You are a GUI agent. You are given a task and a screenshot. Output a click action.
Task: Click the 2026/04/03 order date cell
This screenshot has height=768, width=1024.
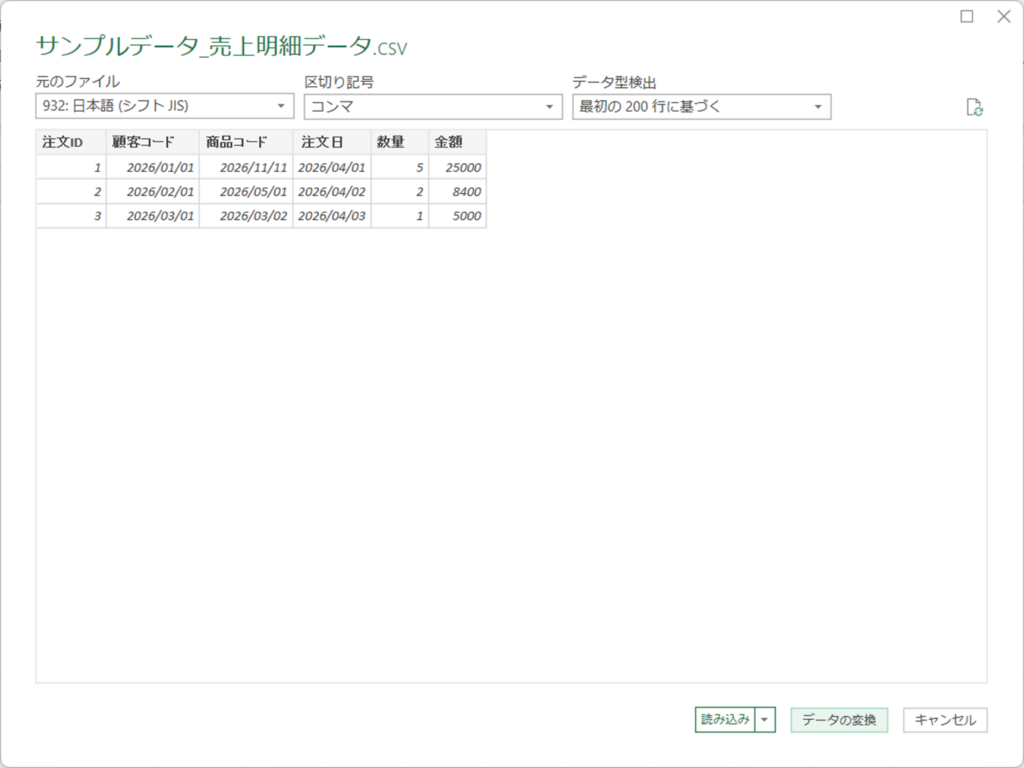pos(331,216)
